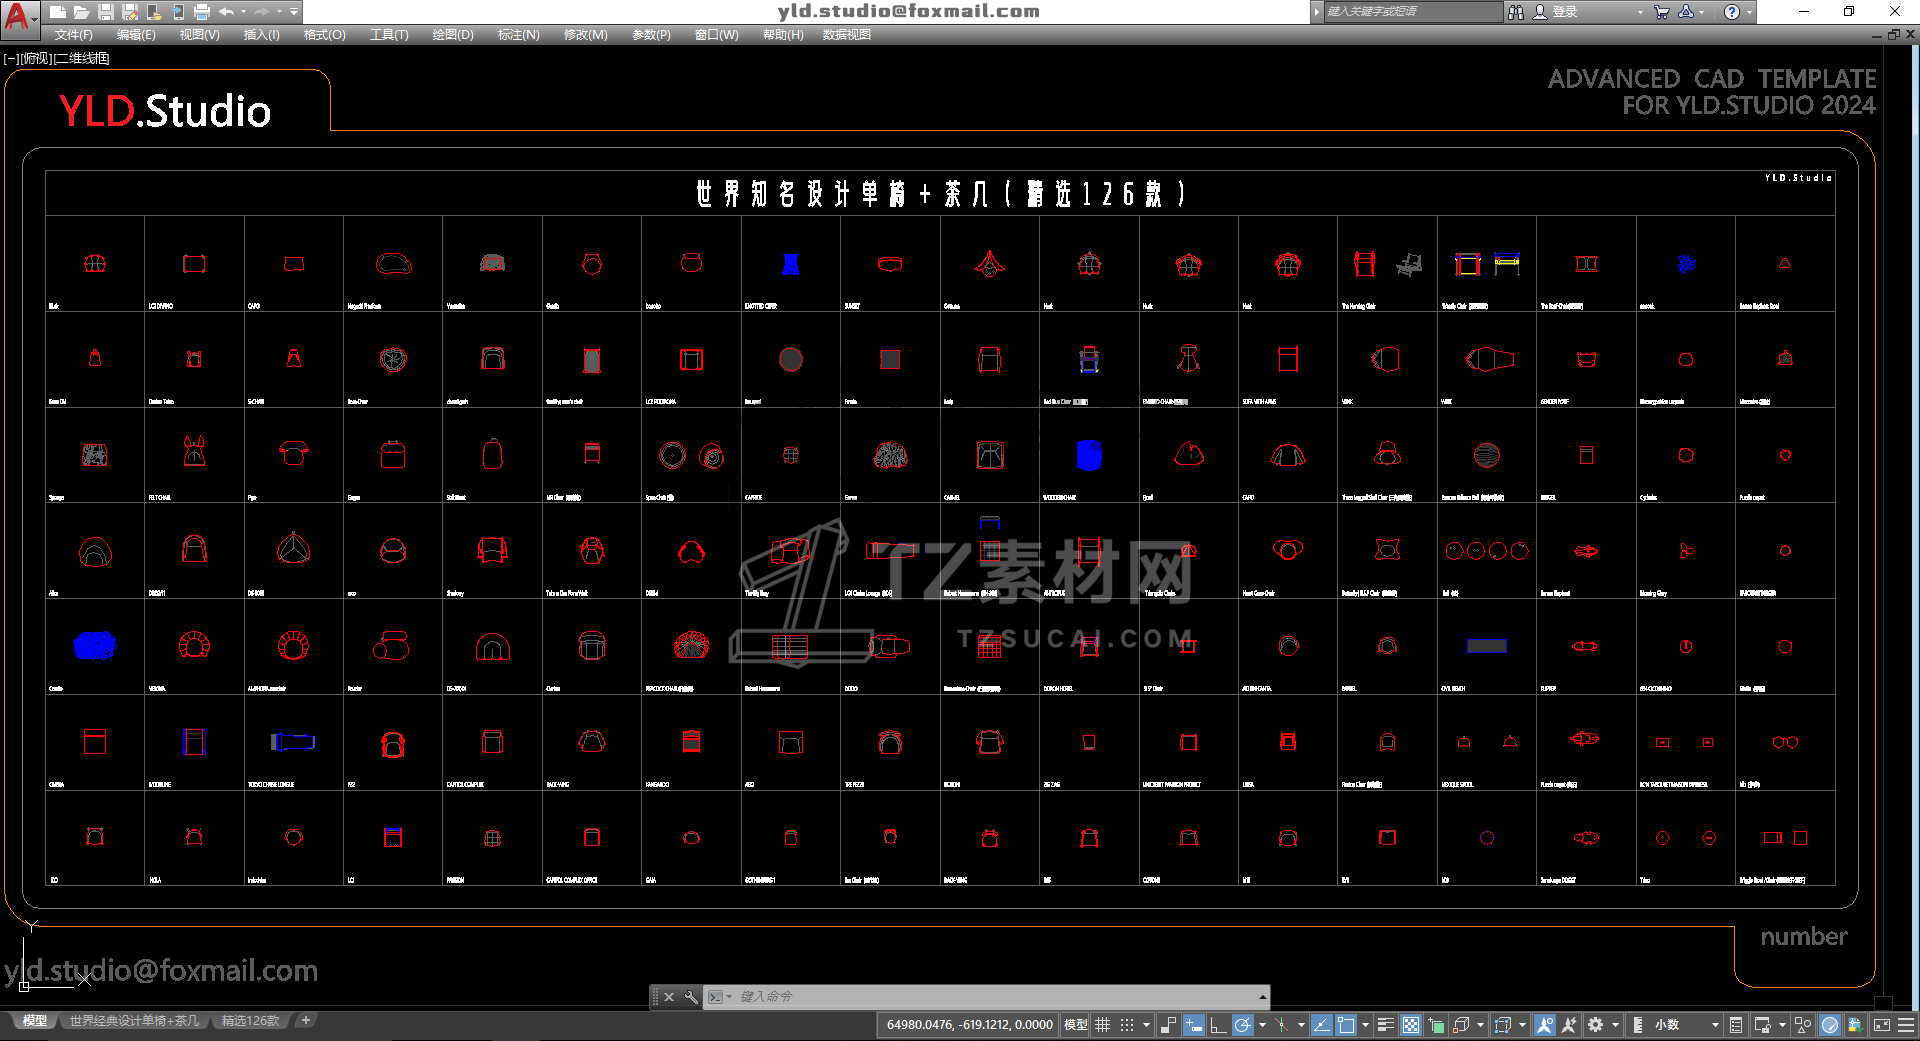
Task: Create a new drawing from the quick toolbar
Action: [x=57, y=12]
